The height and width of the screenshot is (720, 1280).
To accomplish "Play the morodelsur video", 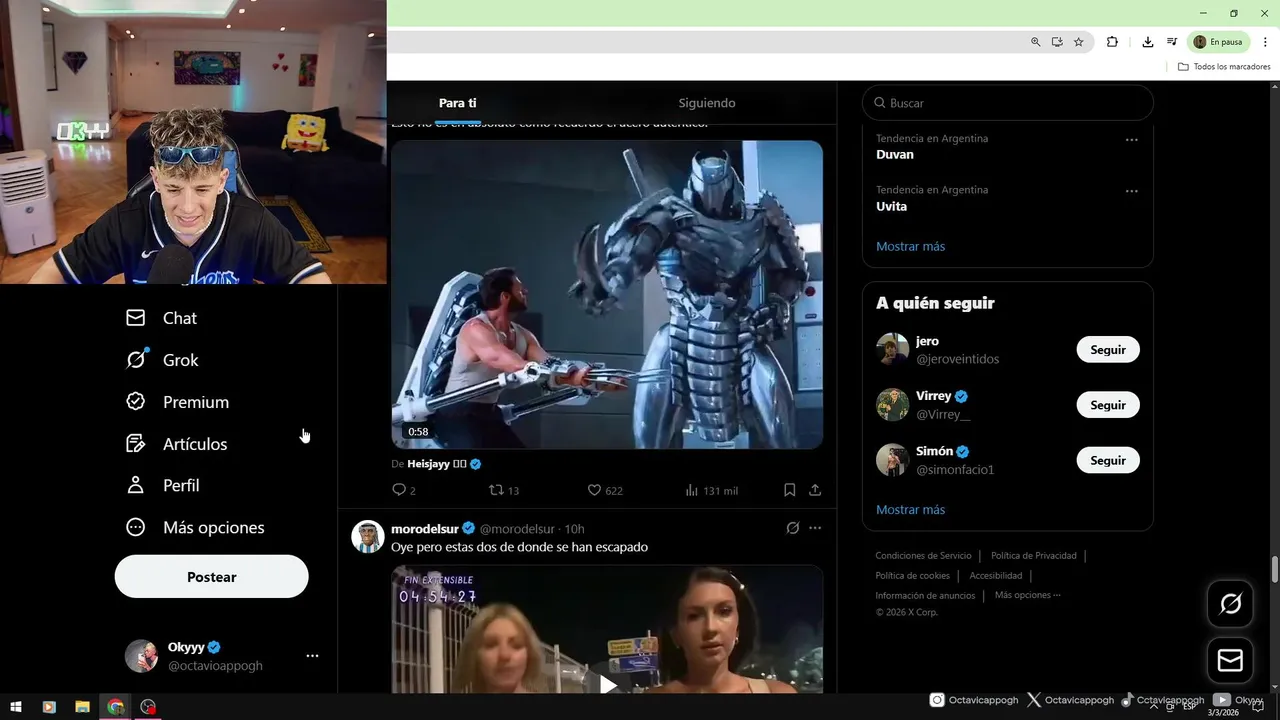I will click(x=607, y=684).
